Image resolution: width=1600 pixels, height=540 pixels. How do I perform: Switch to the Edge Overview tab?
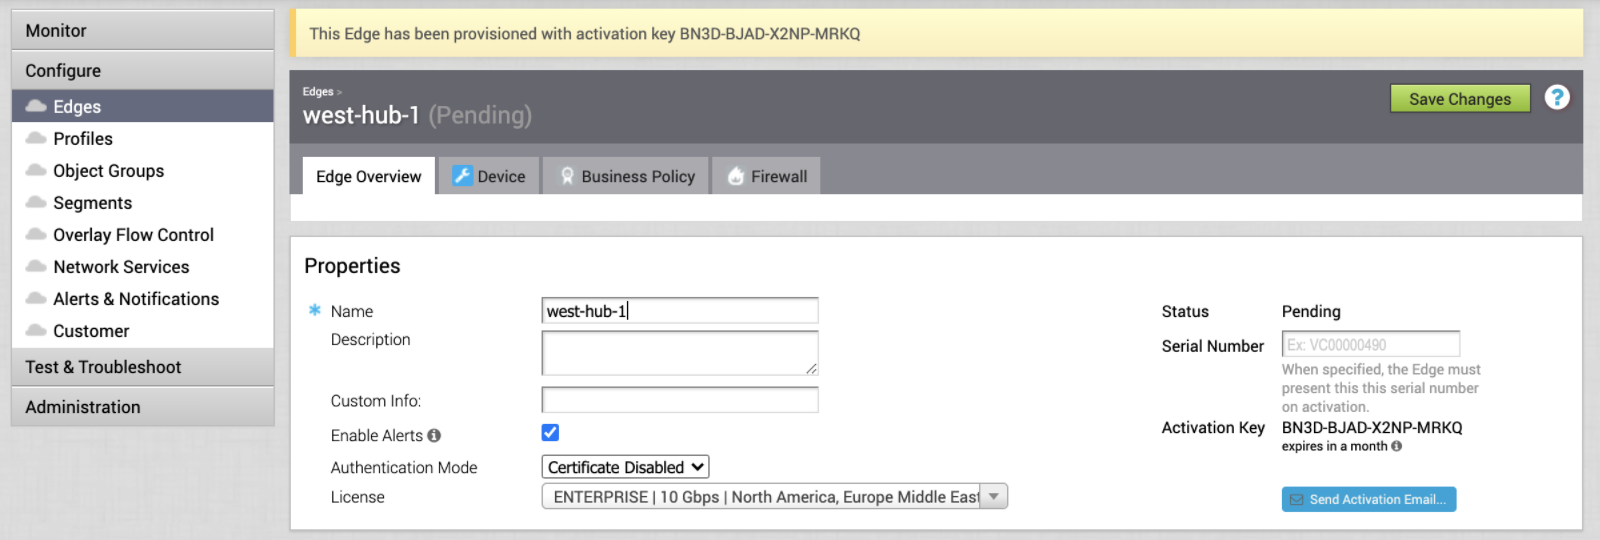point(368,176)
